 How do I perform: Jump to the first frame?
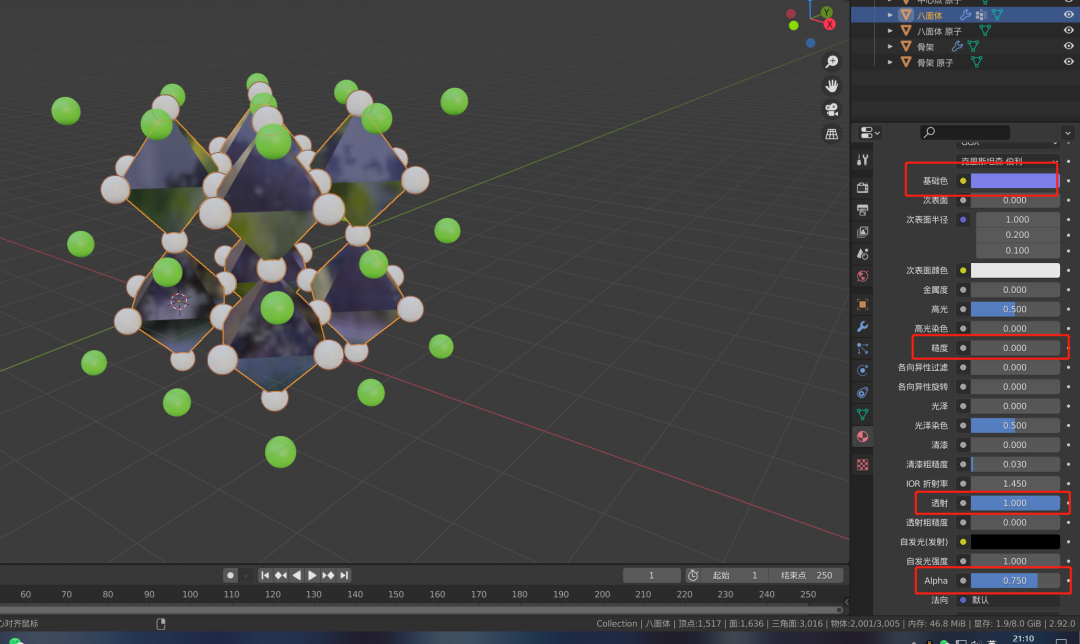pos(265,575)
